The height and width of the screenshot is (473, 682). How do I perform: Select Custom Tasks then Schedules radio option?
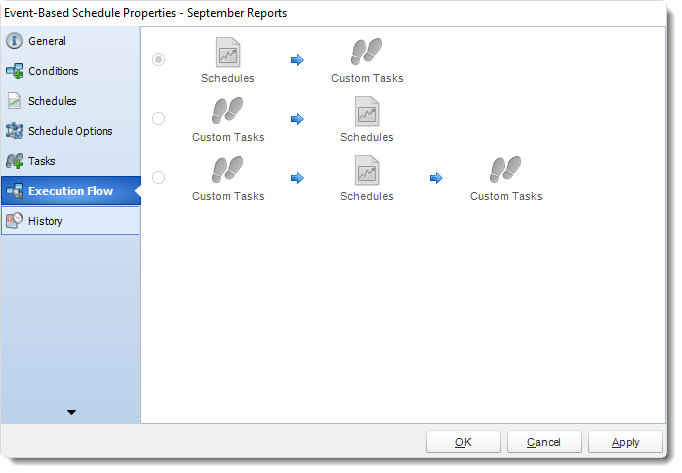[x=158, y=118]
